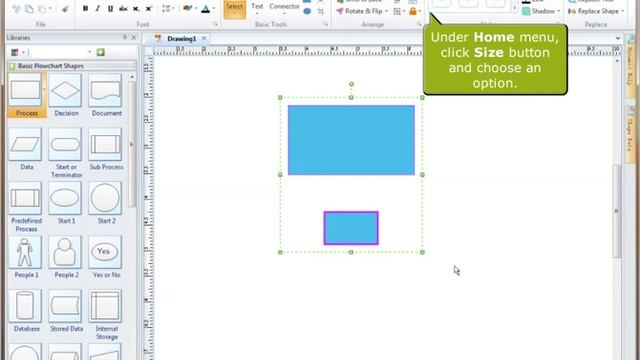
Task: Open the library search dropdown arrow
Action: tap(89, 52)
